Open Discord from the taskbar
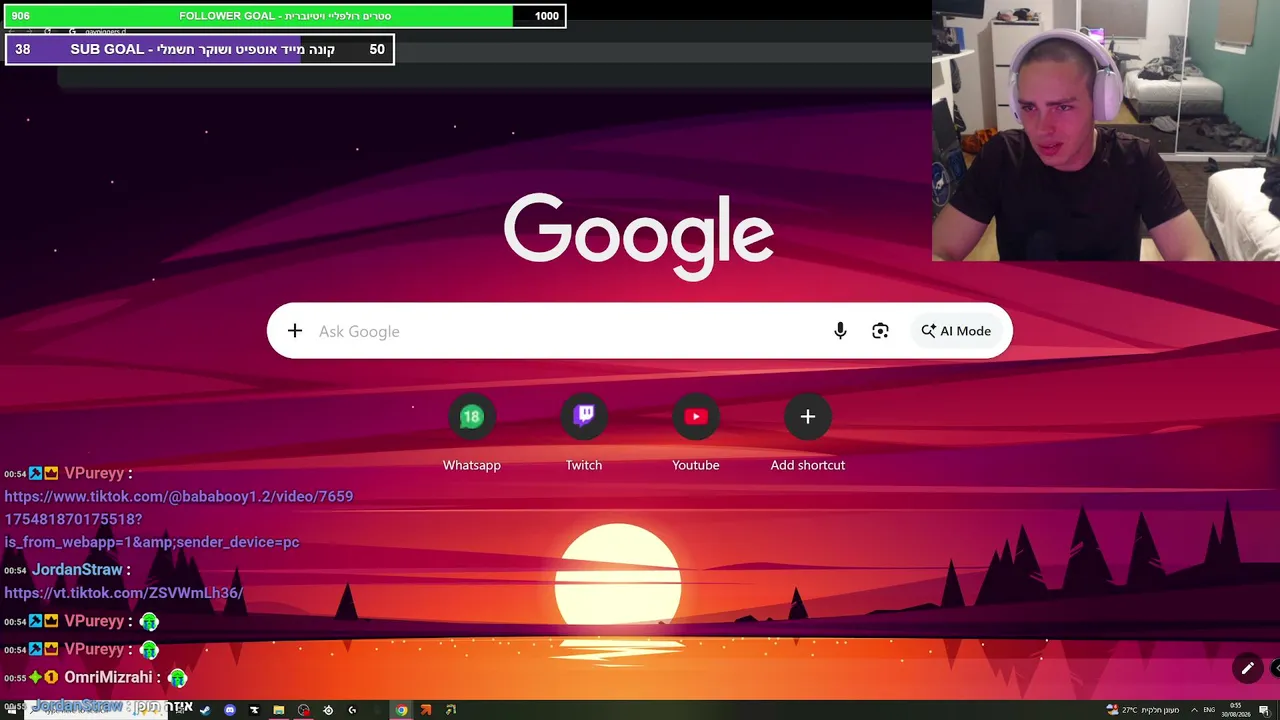Screen dimensions: 1280x720 click(x=230, y=710)
